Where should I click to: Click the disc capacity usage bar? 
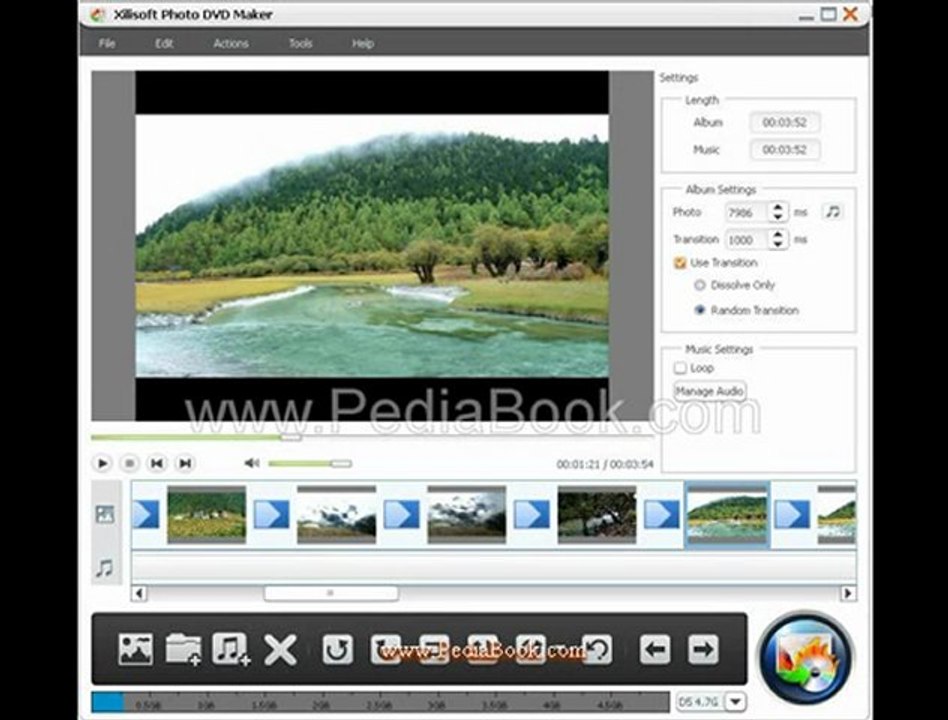point(380,702)
